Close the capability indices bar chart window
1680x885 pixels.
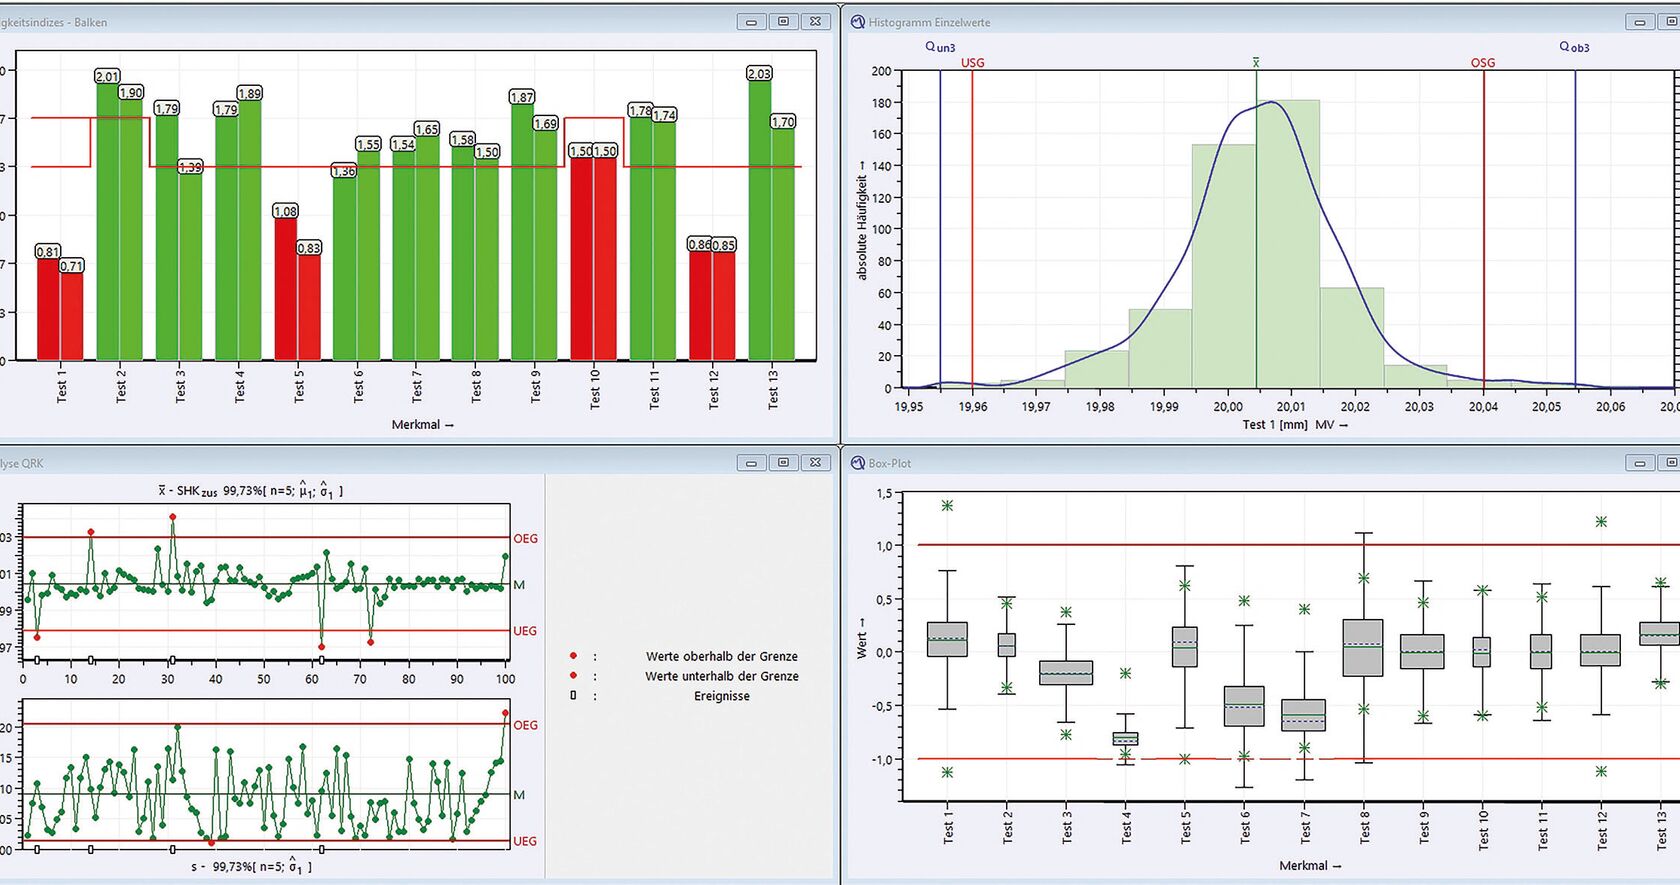coord(816,21)
